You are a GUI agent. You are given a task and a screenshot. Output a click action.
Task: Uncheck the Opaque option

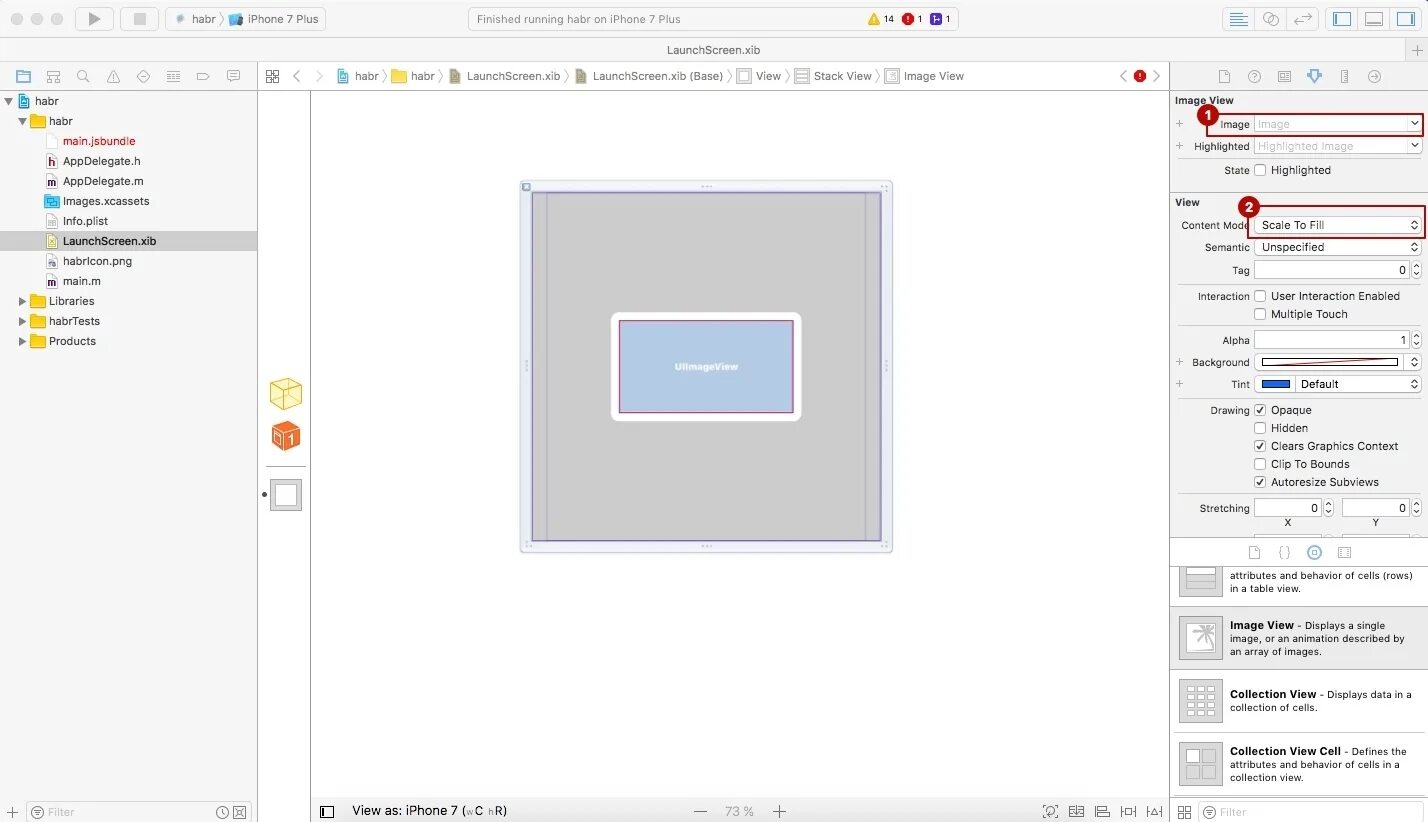coord(1260,410)
